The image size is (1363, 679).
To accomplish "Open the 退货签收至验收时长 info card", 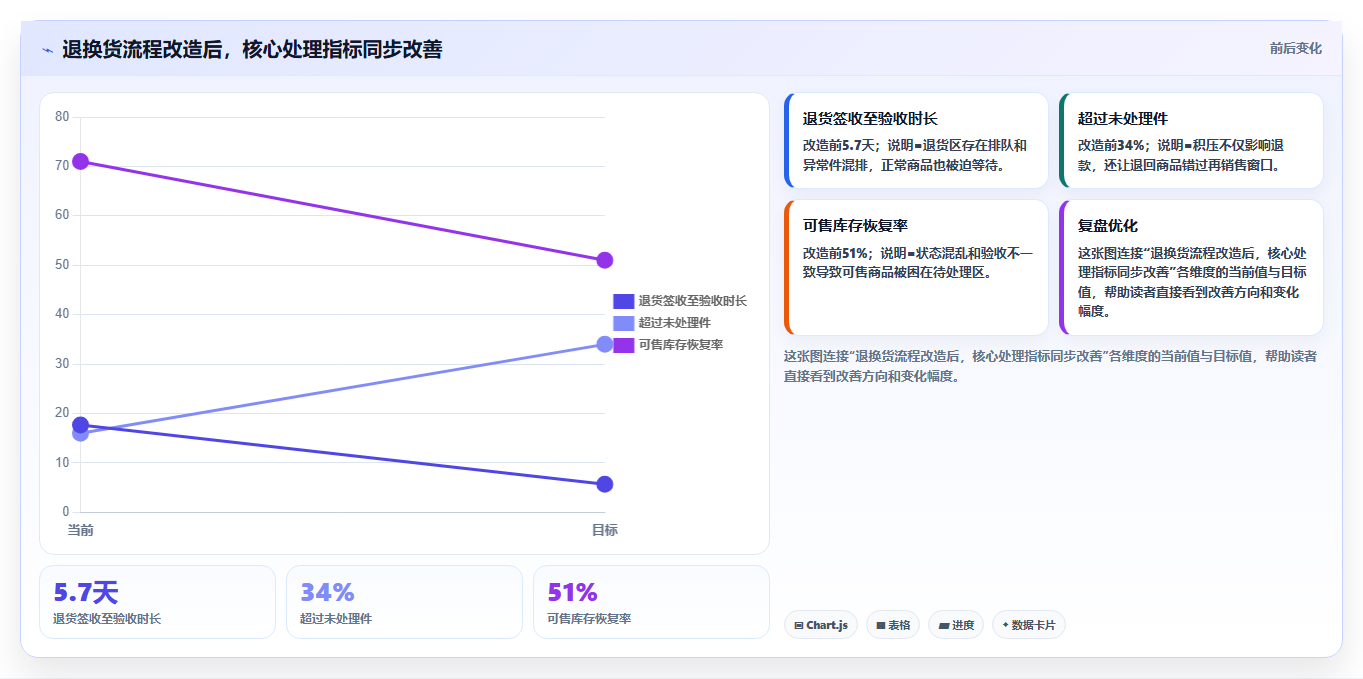I will click(x=916, y=141).
